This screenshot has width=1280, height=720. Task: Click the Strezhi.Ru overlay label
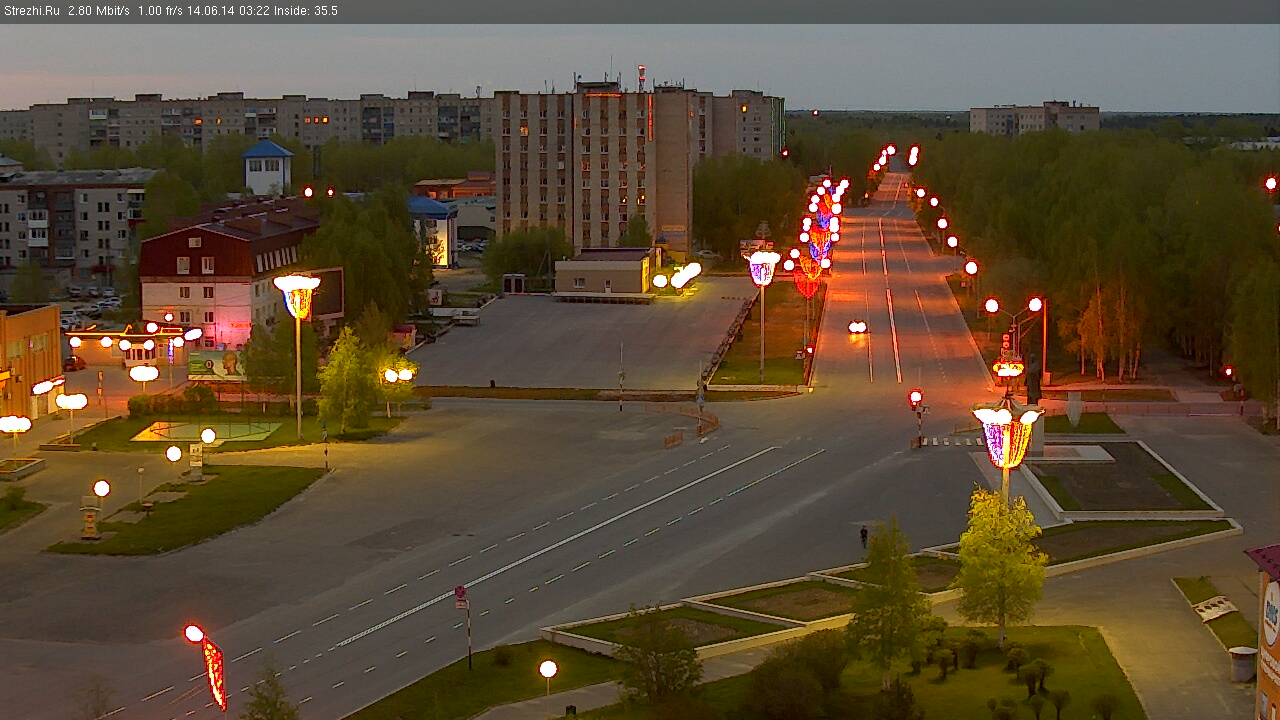[32, 11]
